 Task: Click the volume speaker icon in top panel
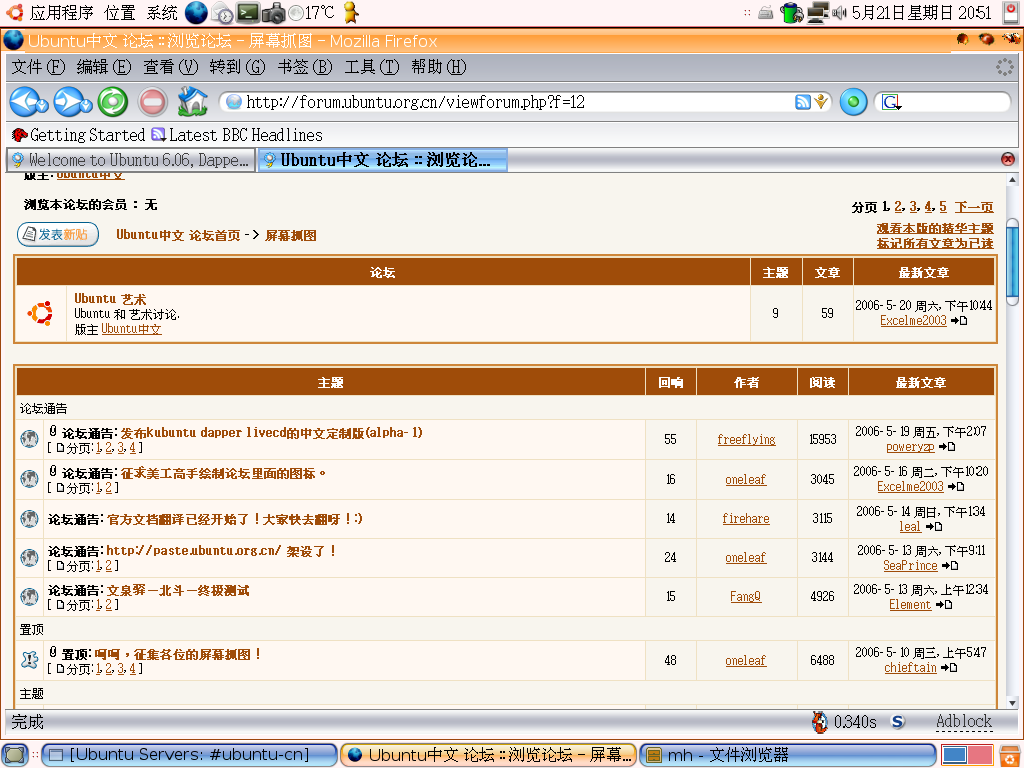tap(839, 12)
